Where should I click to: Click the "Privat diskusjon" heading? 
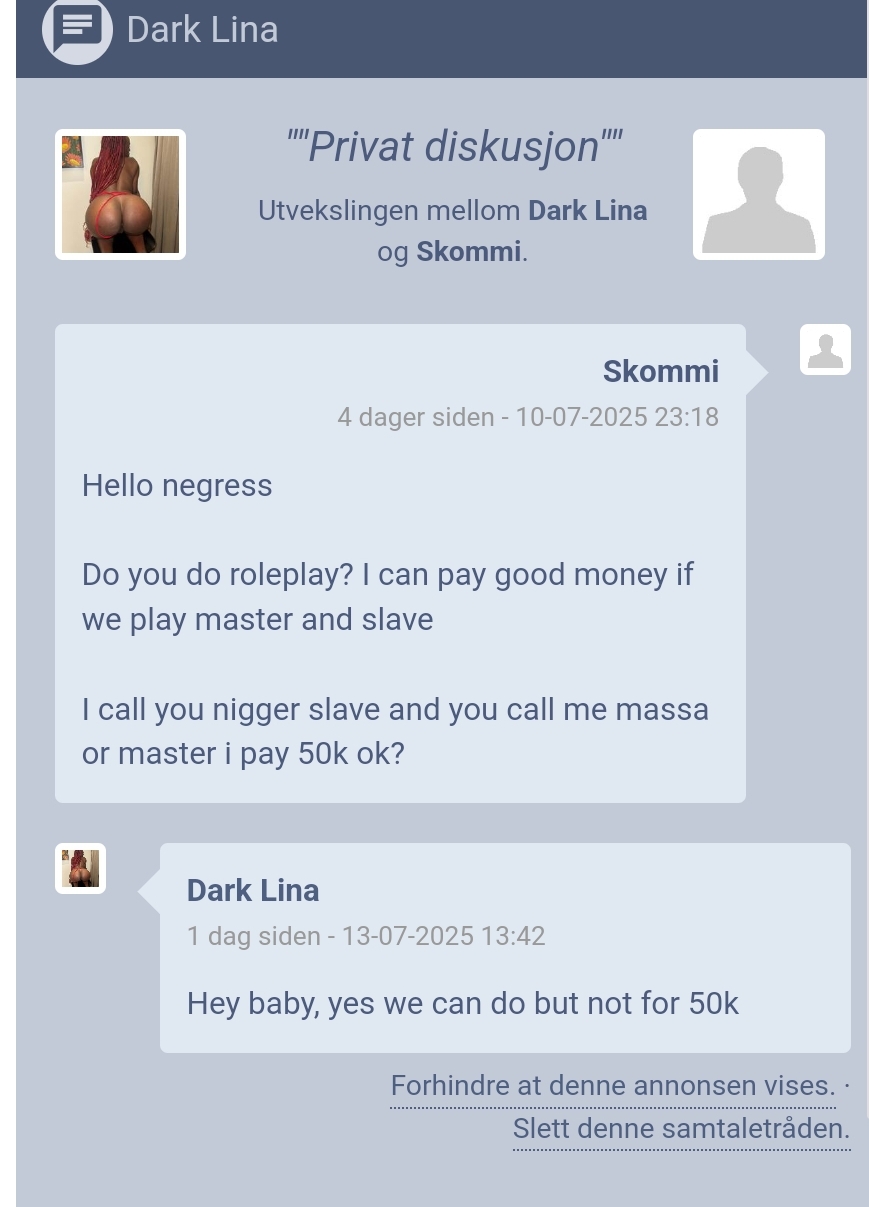point(454,146)
